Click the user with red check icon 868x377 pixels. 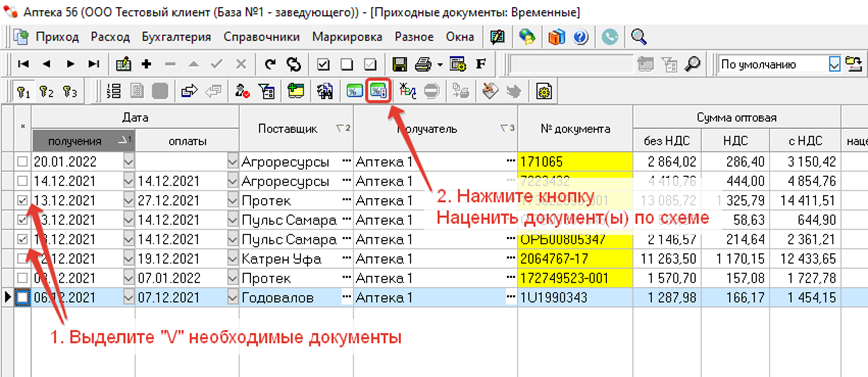242,91
